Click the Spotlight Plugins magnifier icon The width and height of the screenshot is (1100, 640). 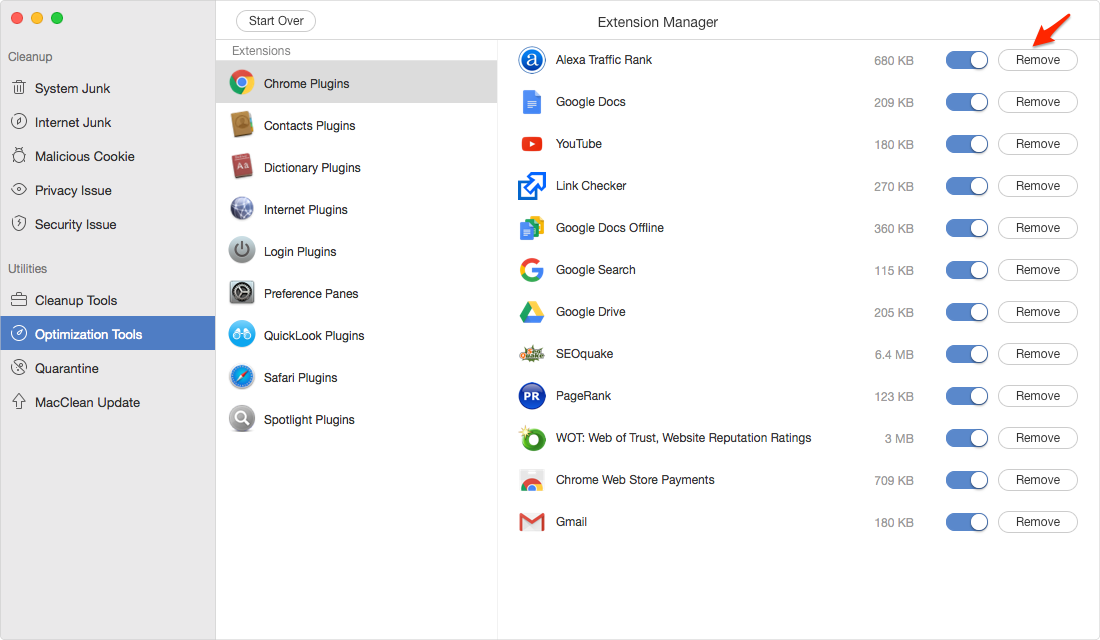click(241, 419)
